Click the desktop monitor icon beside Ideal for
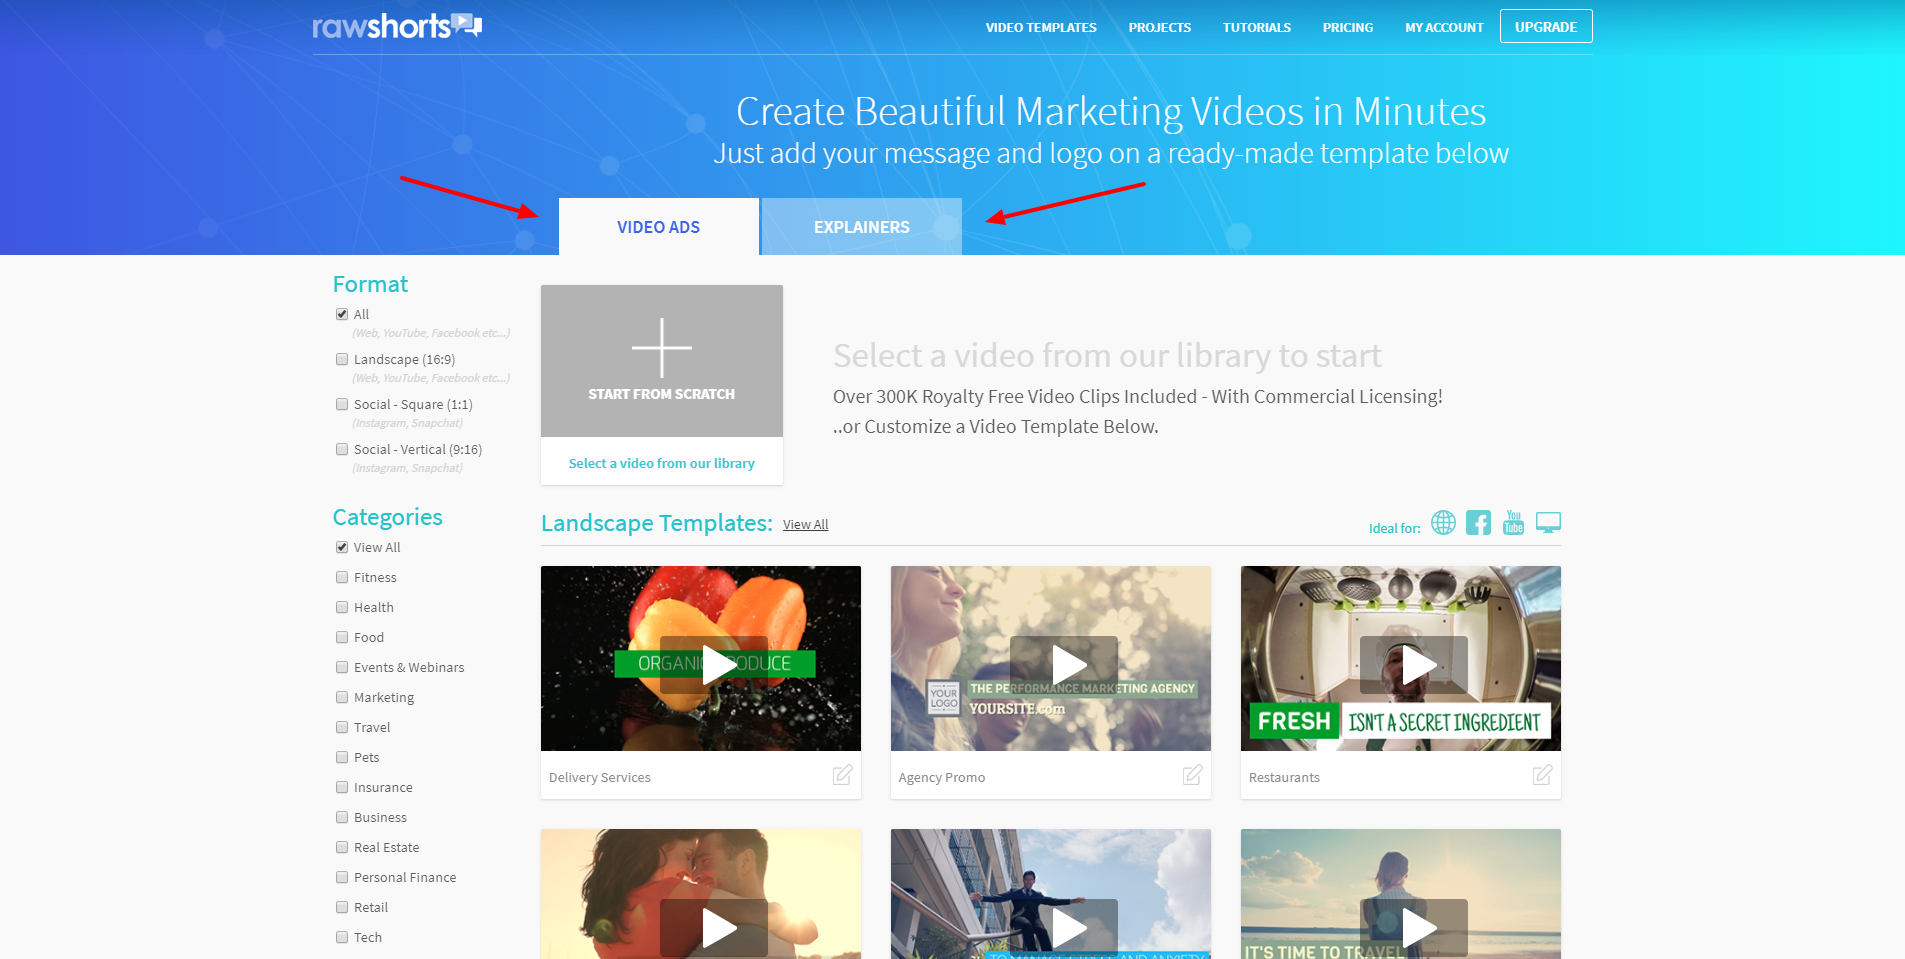Screen dimensions: 1905x959 1548,522
